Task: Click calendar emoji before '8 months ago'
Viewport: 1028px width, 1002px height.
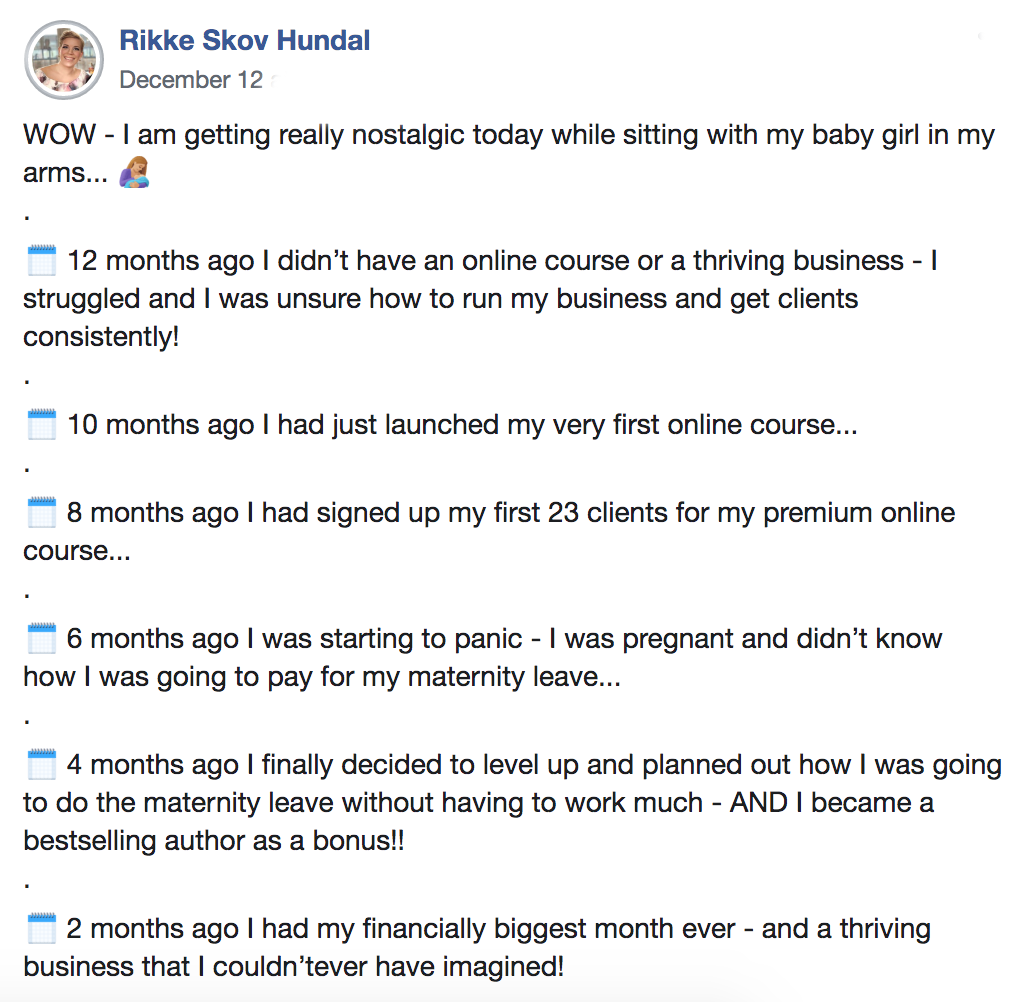Action: point(41,512)
